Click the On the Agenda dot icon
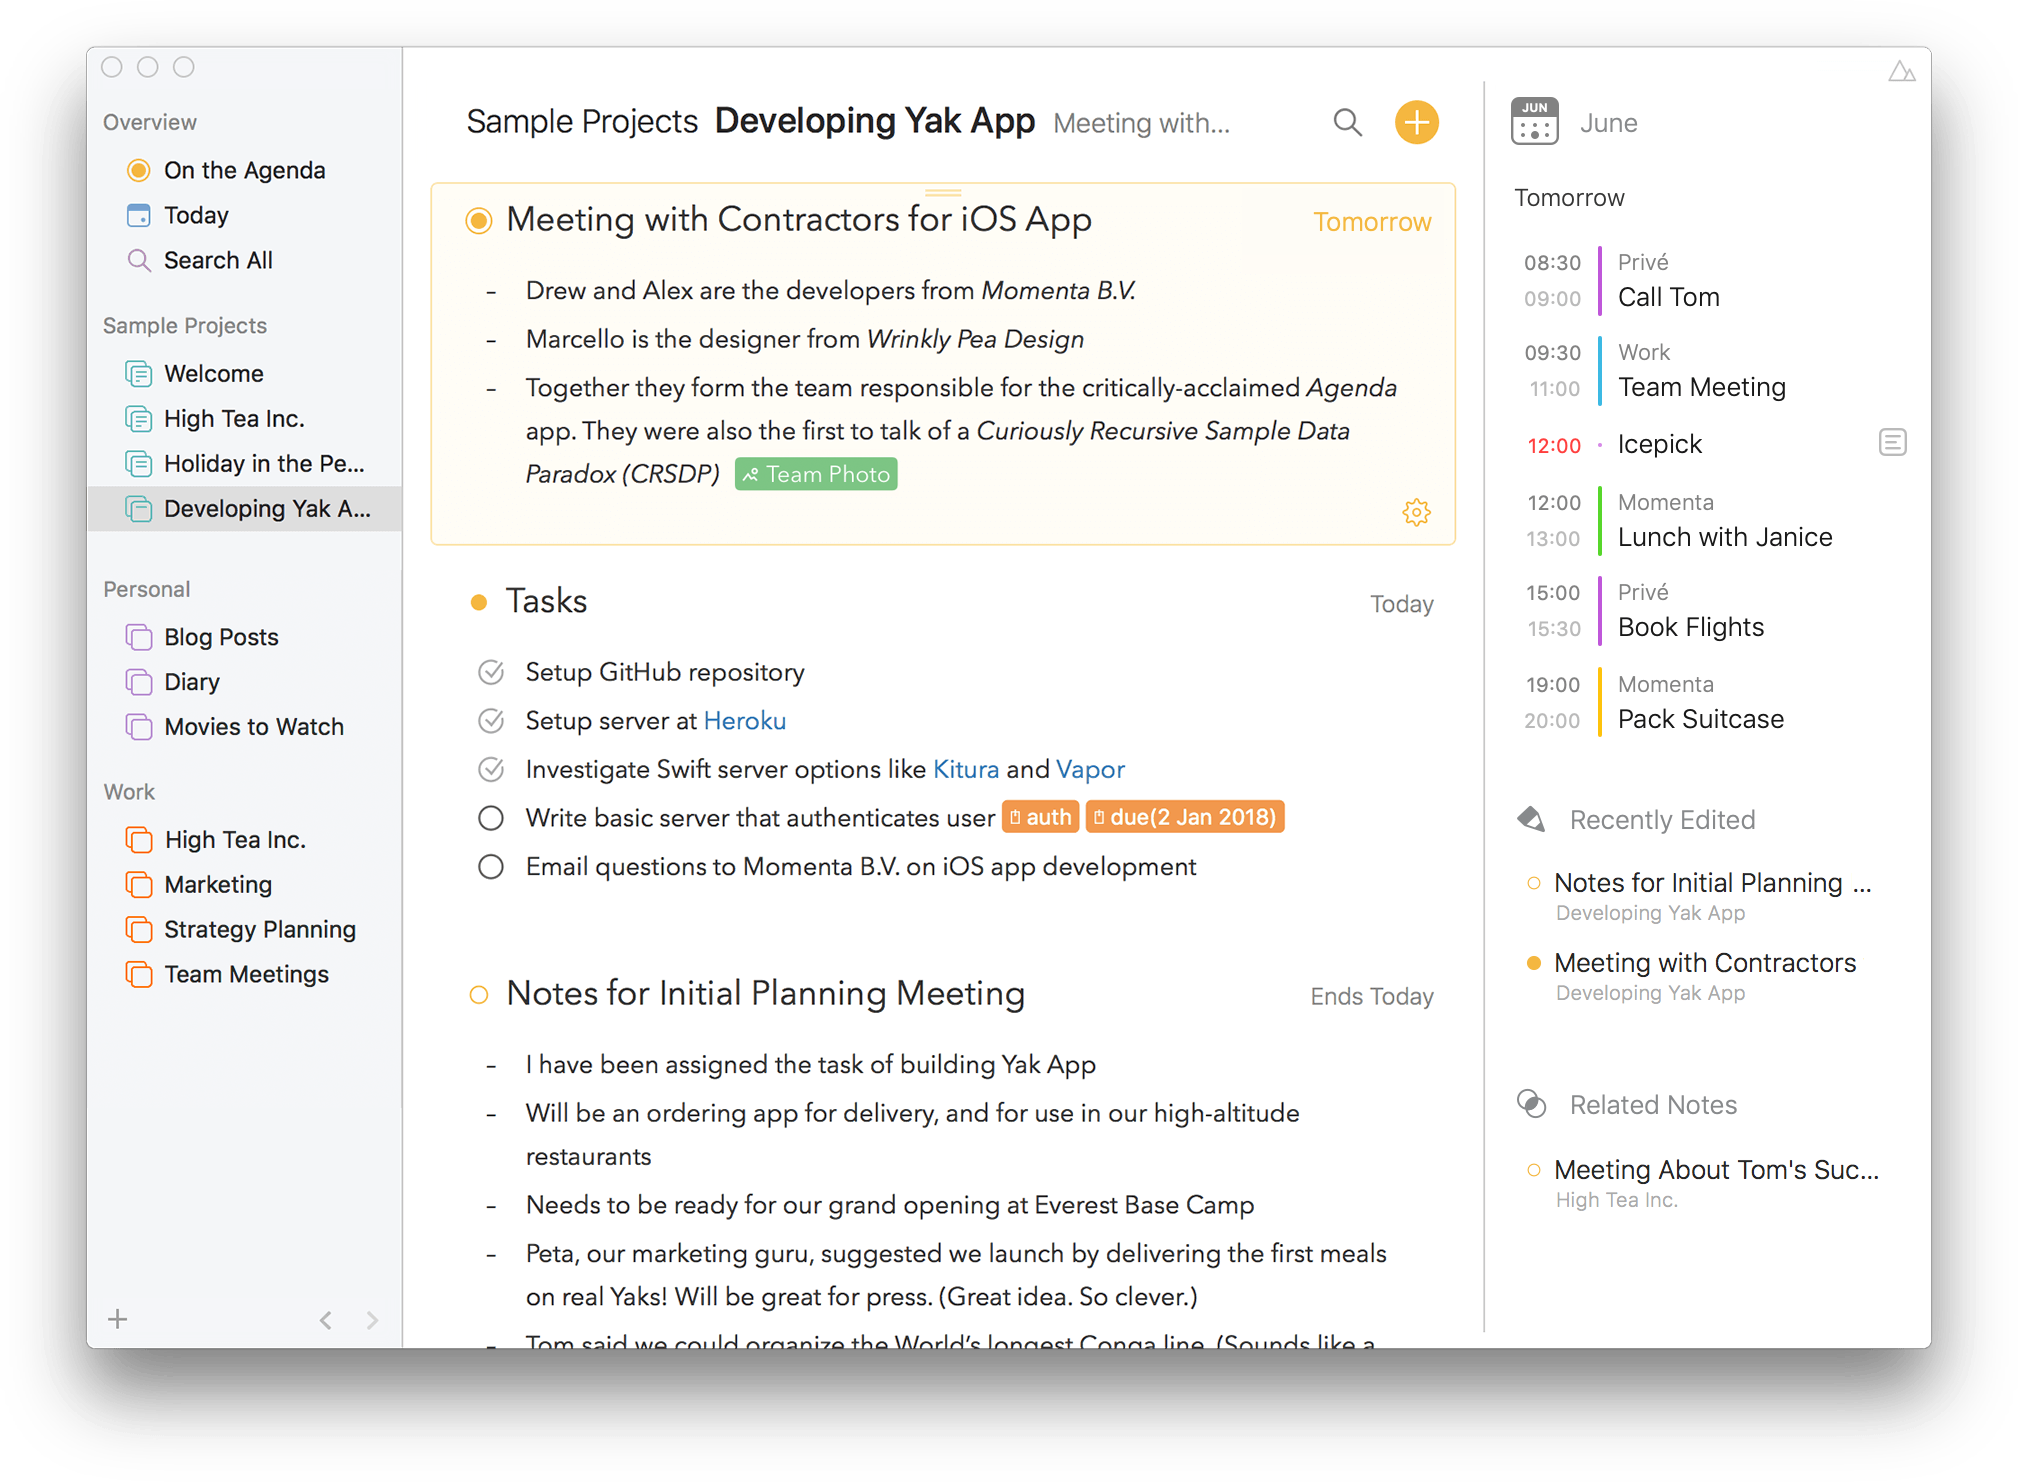 138,171
